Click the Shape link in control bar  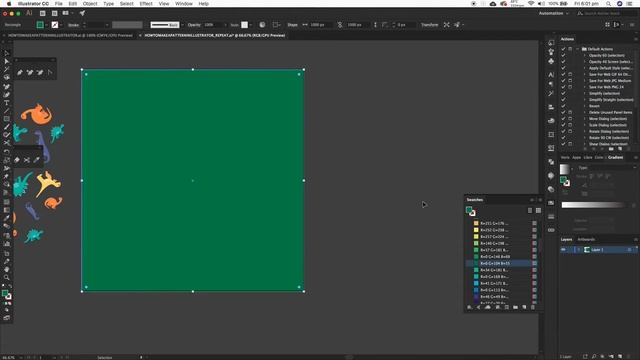tap(292, 25)
